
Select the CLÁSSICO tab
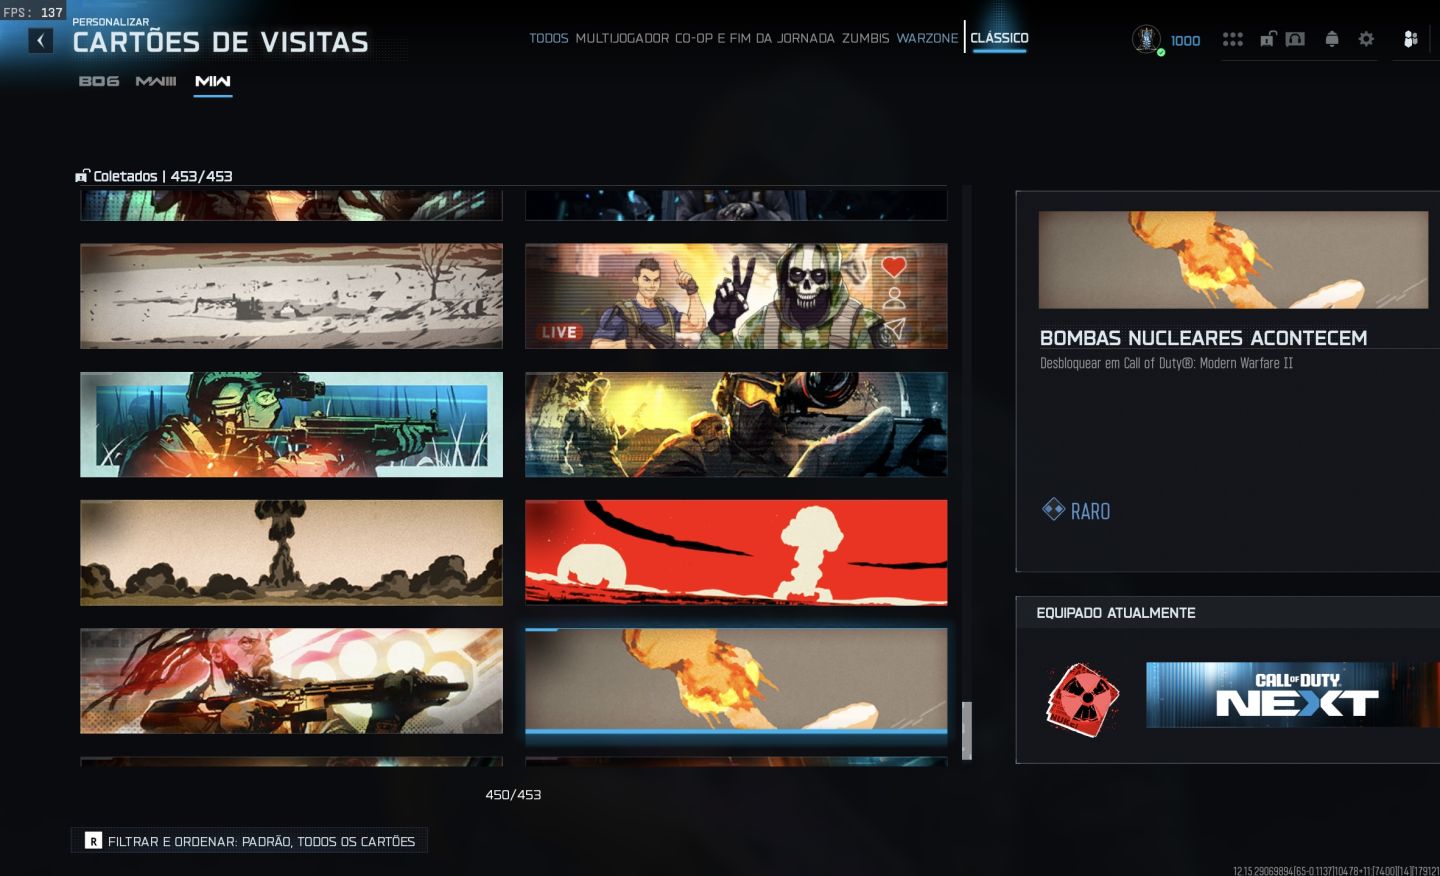(x=999, y=38)
